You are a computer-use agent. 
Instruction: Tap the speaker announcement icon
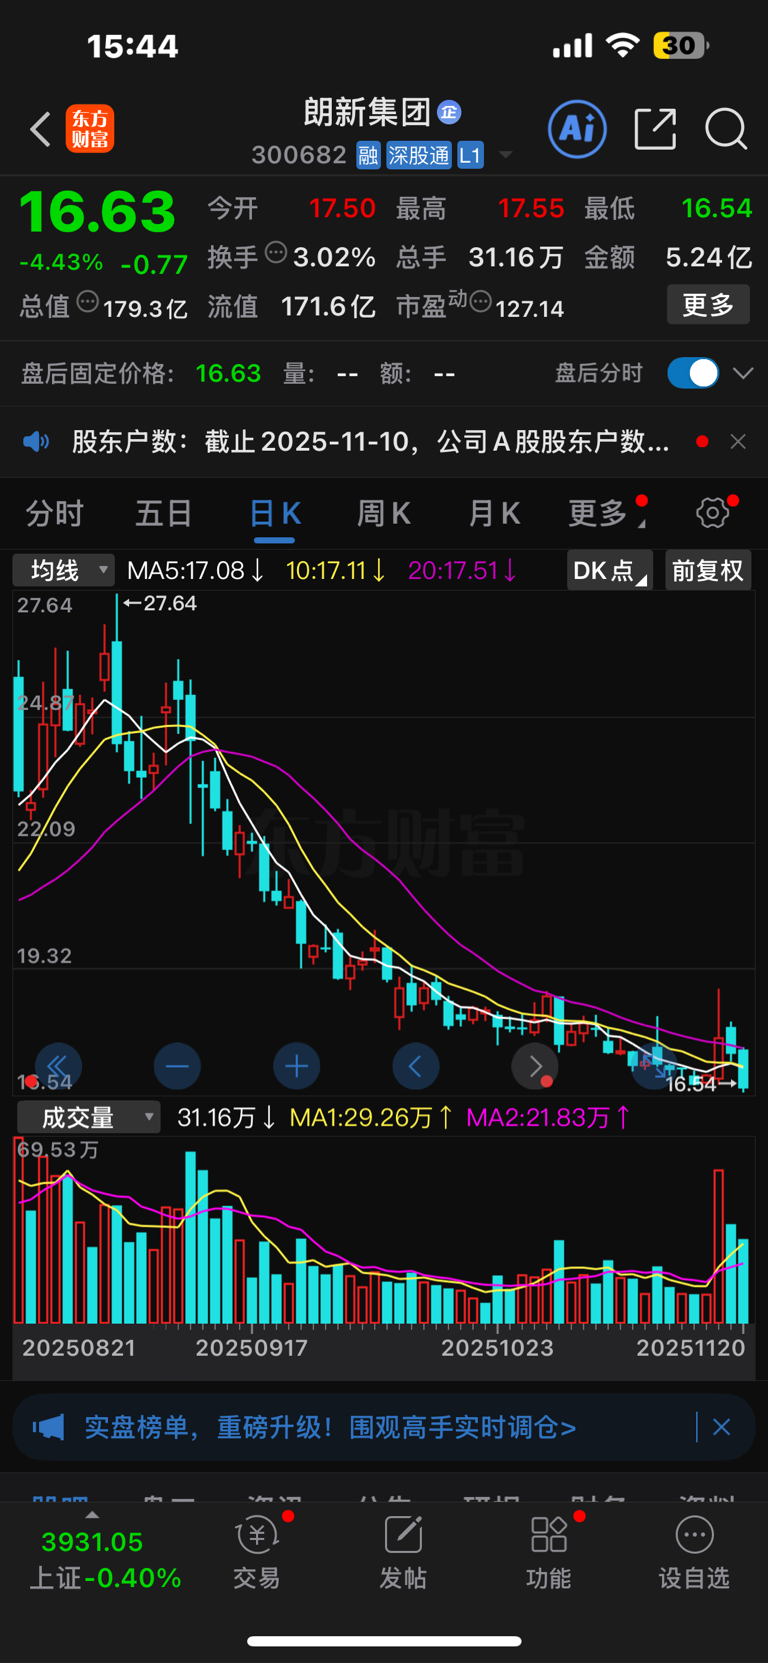(36, 441)
